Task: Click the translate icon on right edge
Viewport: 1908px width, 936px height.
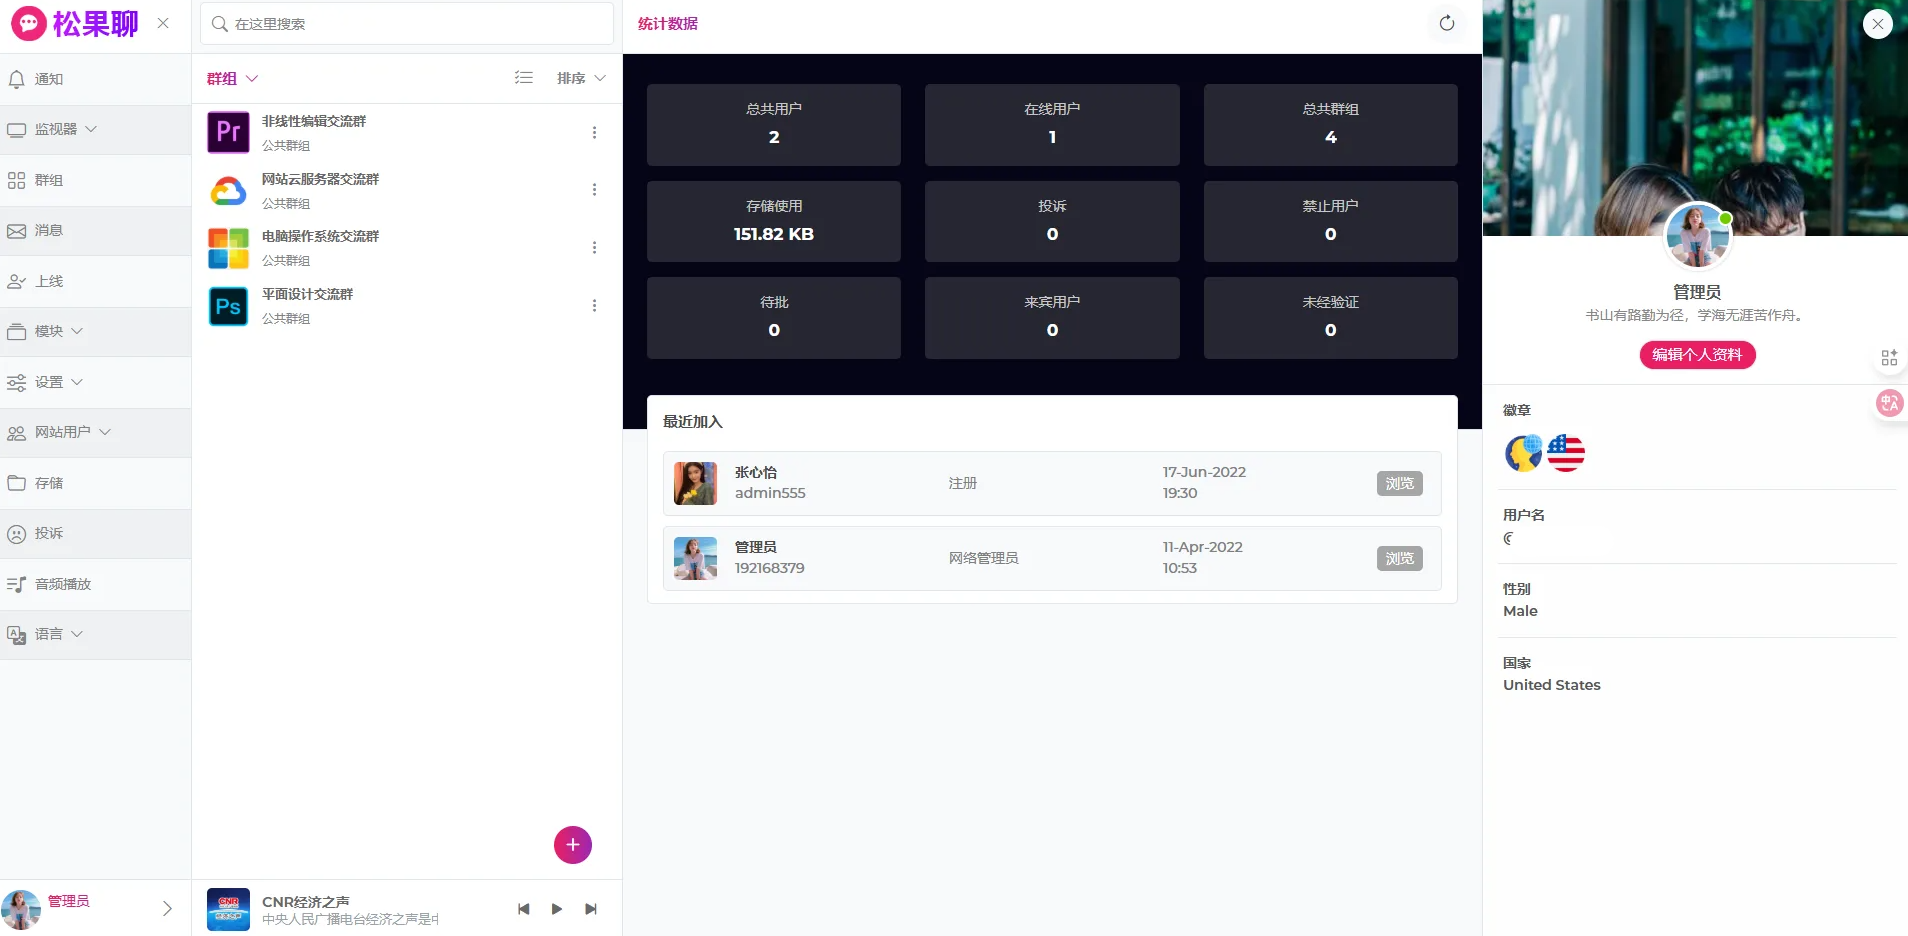Action: [x=1889, y=403]
